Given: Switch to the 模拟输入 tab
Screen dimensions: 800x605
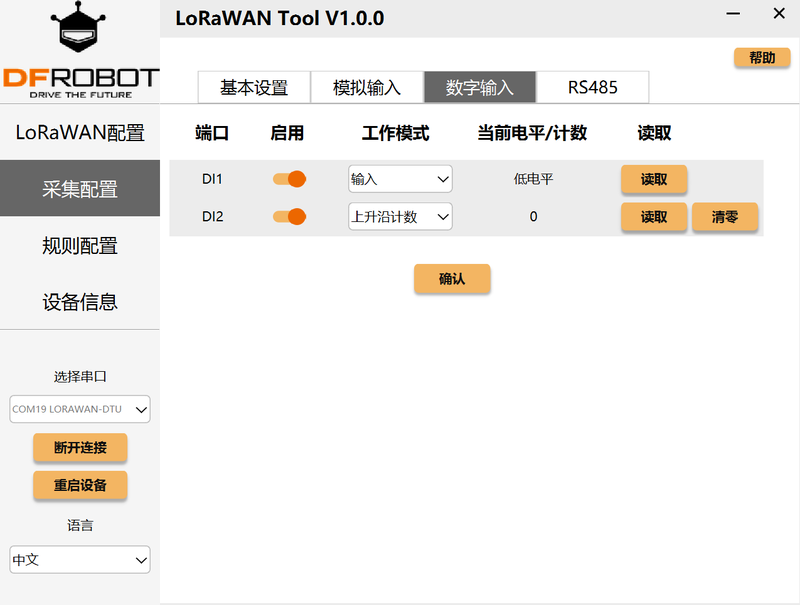Looking at the screenshot, I should [x=367, y=87].
